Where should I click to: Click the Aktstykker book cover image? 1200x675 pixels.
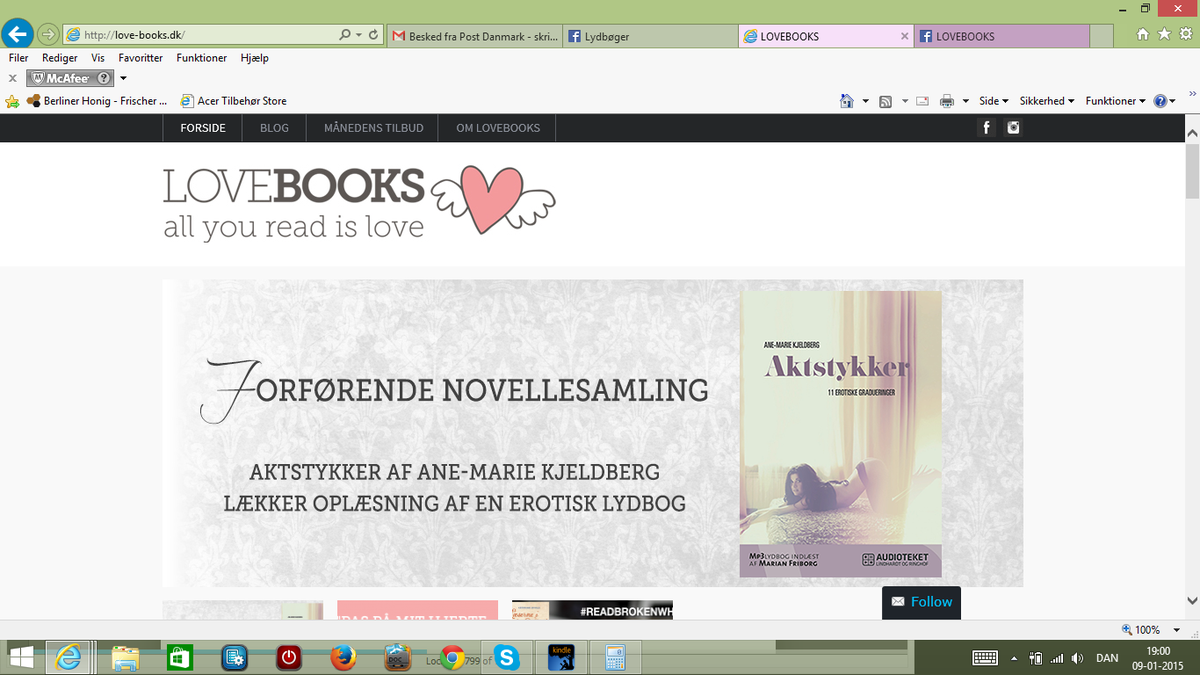point(840,434)
